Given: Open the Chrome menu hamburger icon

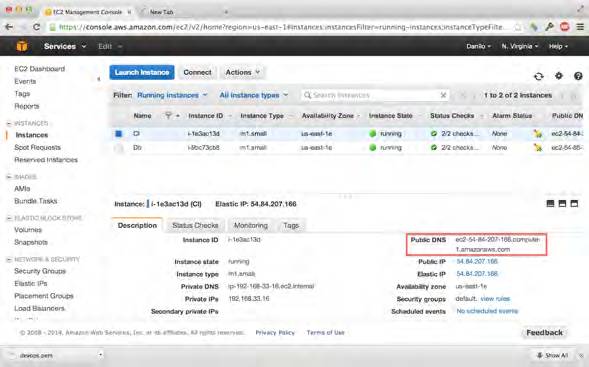Looking at the screenshot, I should coord(580,27).
